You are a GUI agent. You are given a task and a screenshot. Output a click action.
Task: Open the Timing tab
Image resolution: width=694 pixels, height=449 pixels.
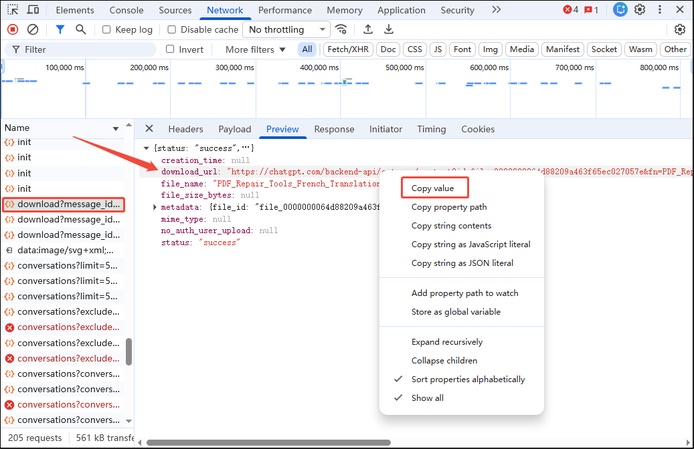tap(432, 129)
